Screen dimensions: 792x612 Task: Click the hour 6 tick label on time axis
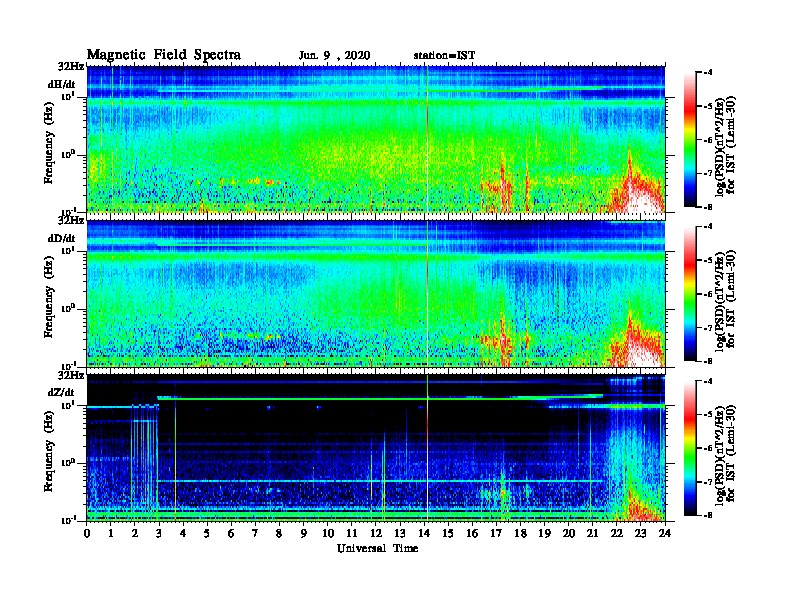[231, 534]
